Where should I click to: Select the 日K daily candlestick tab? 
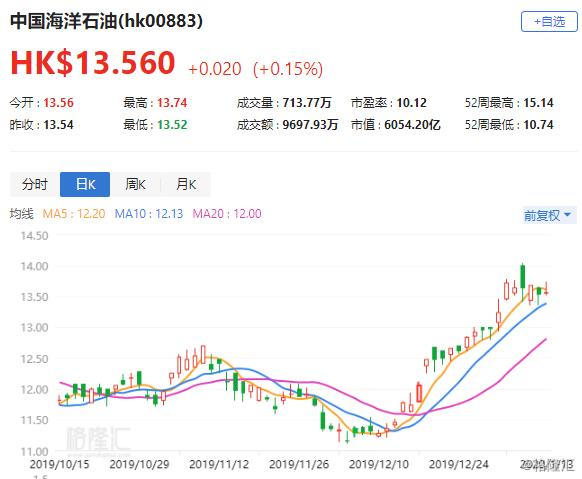[x=85, y=184]
